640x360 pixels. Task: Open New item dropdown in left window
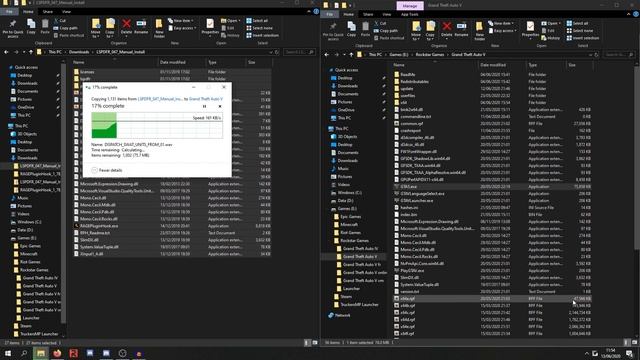coord(180,20)
